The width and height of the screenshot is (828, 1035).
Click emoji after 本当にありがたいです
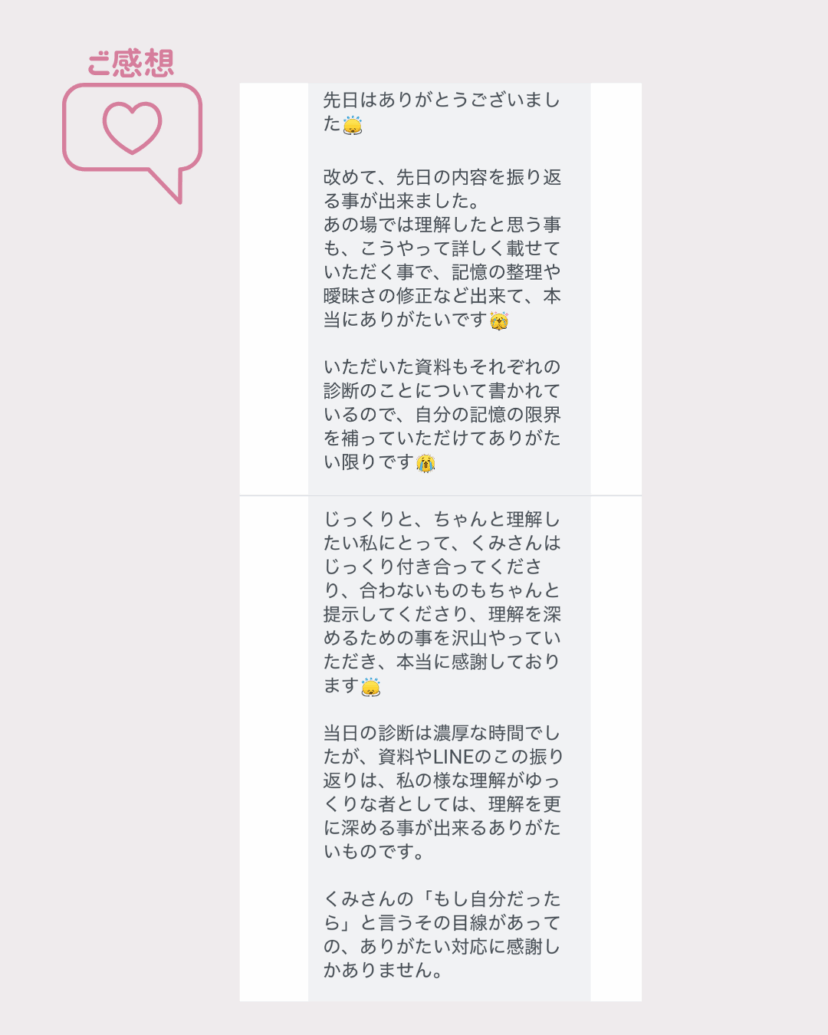[x=499, y=321]
